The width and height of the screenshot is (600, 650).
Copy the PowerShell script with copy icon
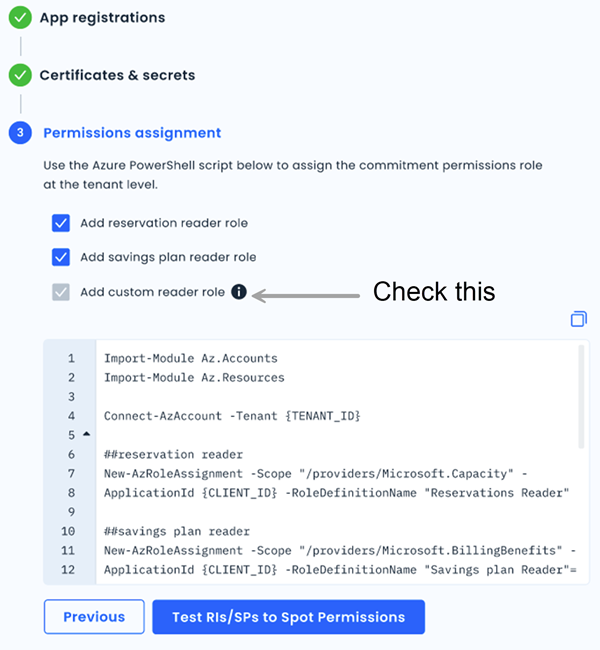click(x=578, y=319)
